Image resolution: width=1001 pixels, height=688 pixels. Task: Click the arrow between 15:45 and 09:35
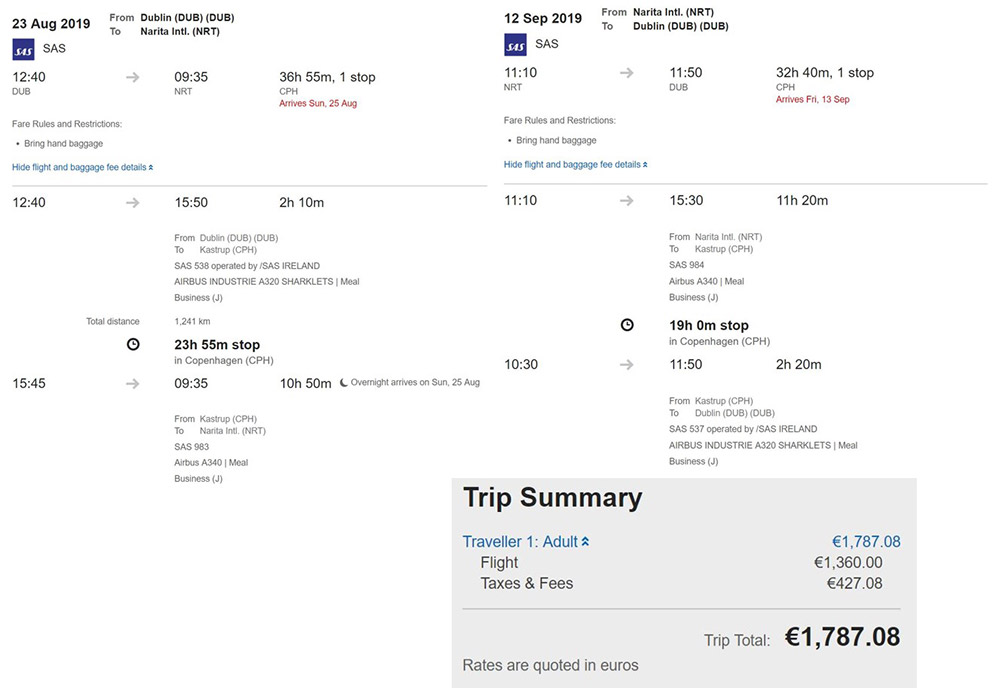[132, 384]
